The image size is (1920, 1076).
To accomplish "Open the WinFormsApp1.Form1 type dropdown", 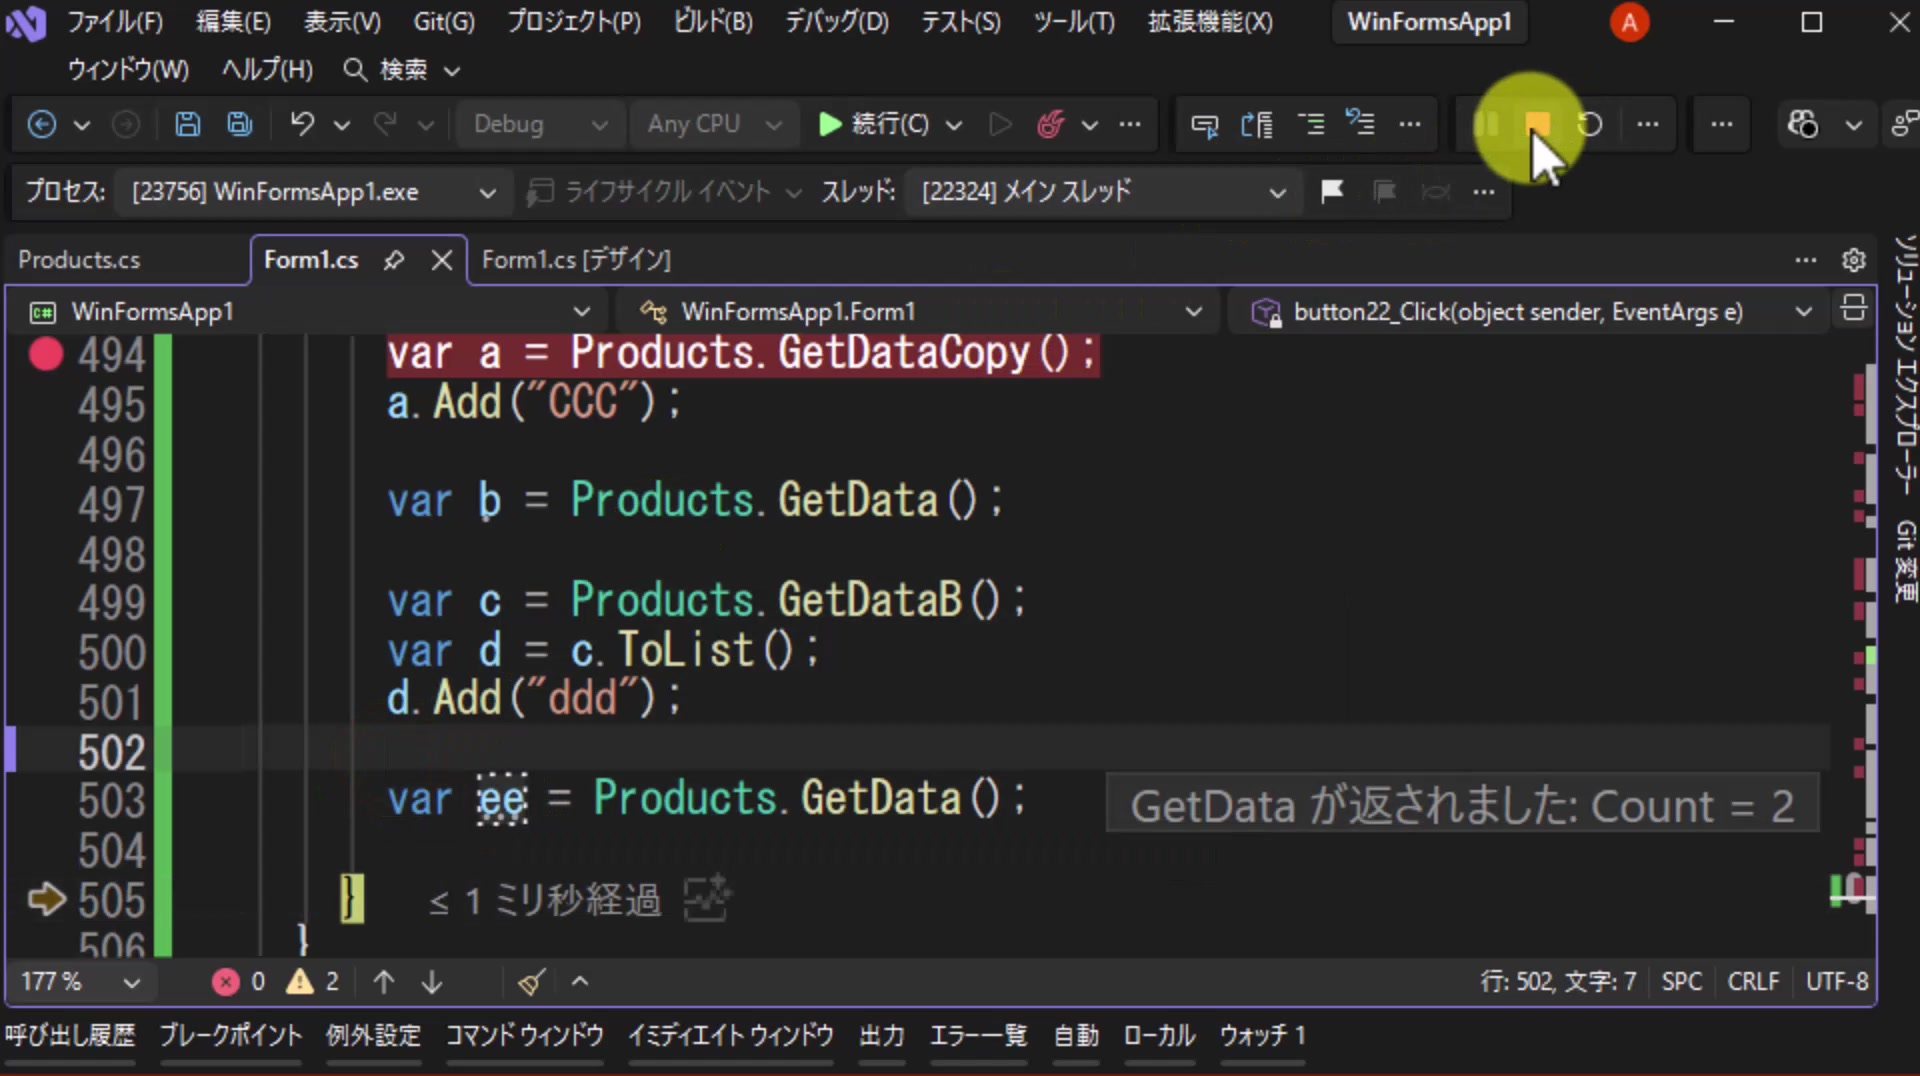I will click(919, 312).
